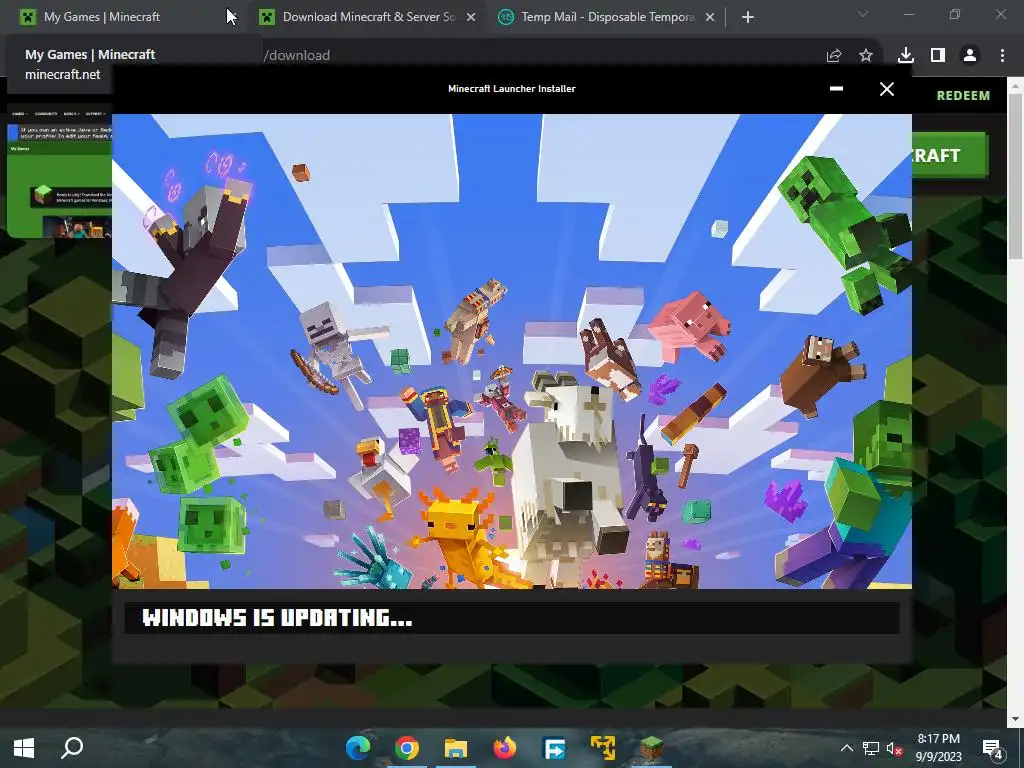Toggle Chrome side panel icon
1024x768 pixels.
pos(938,56)
